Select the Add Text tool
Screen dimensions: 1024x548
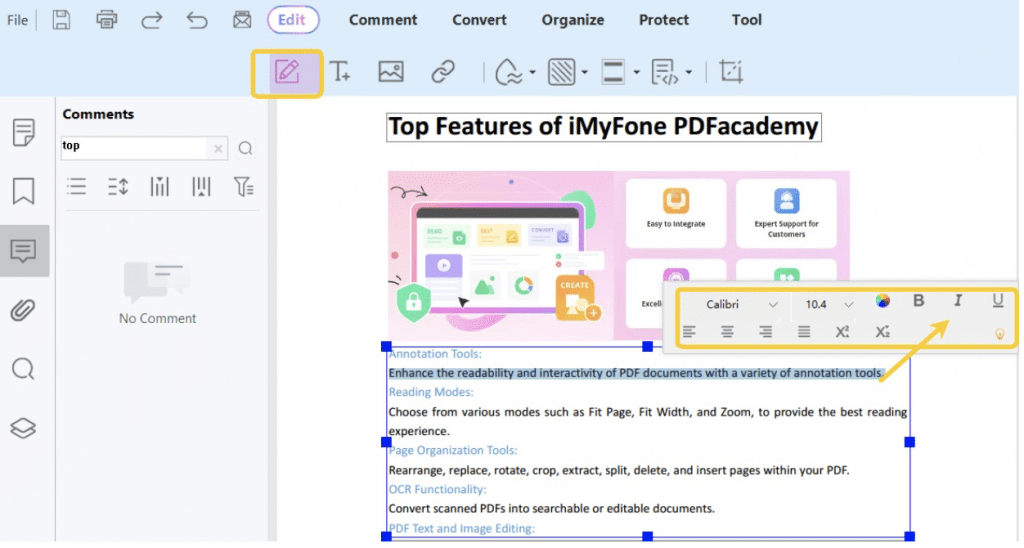[x=340, y=71]
